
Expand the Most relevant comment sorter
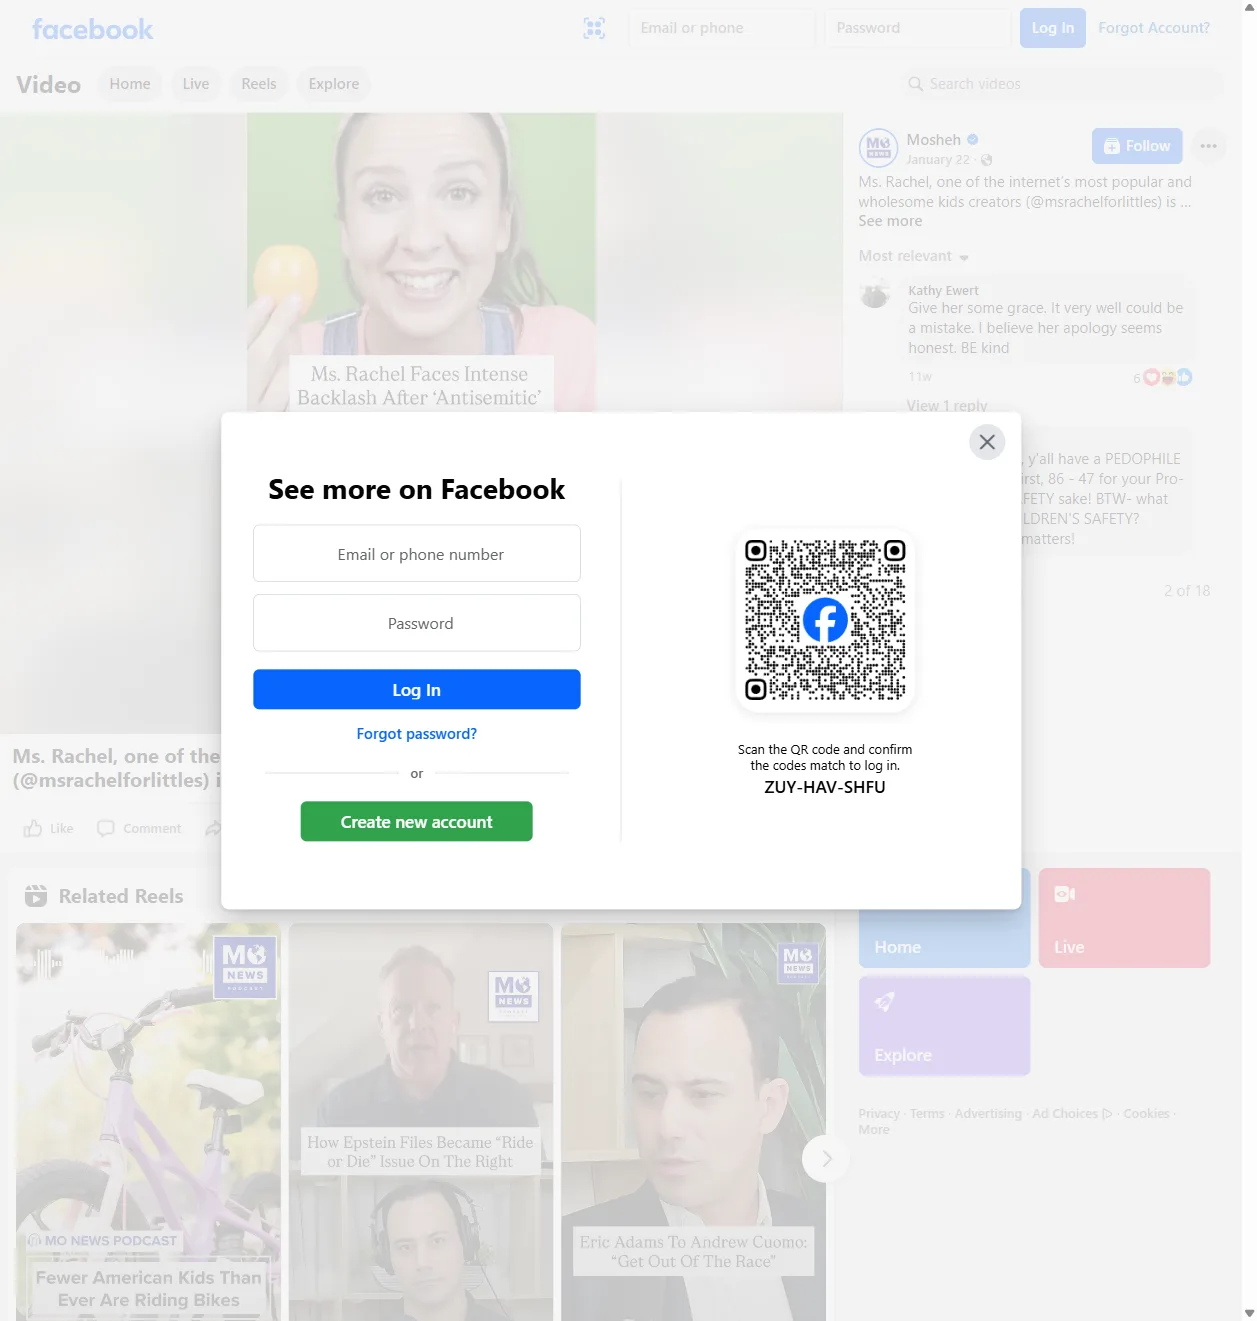point(914,256)
